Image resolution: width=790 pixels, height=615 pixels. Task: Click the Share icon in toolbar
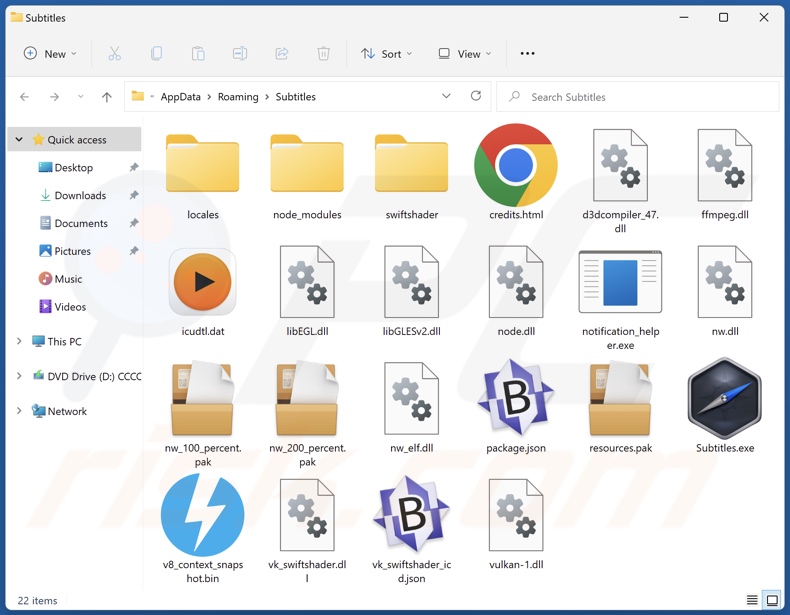pos(282,53)
